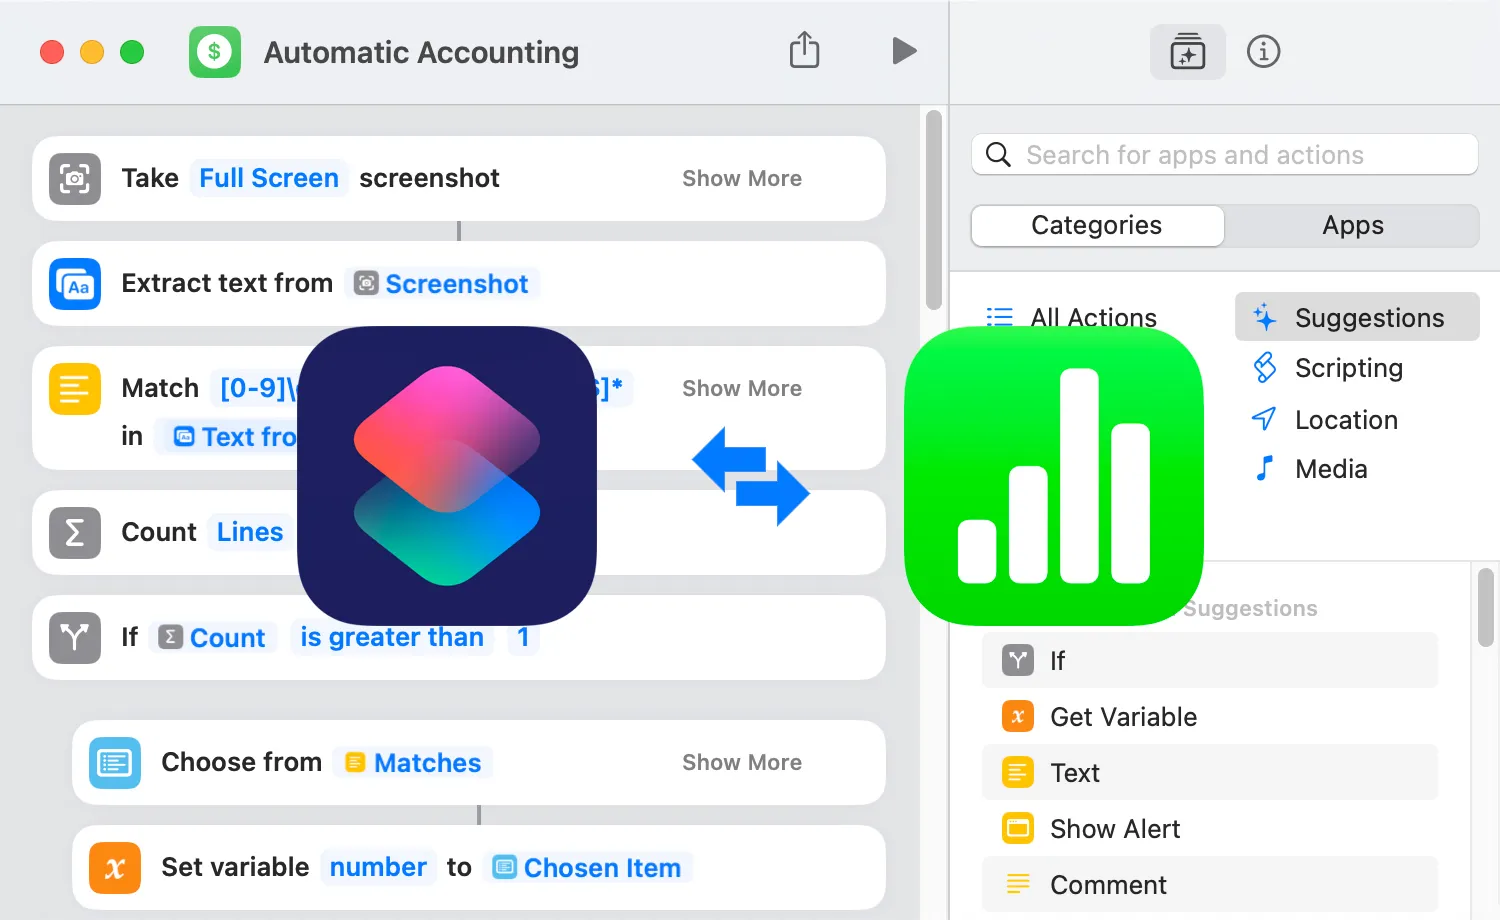Click the If action branch icon

(74, 637)
